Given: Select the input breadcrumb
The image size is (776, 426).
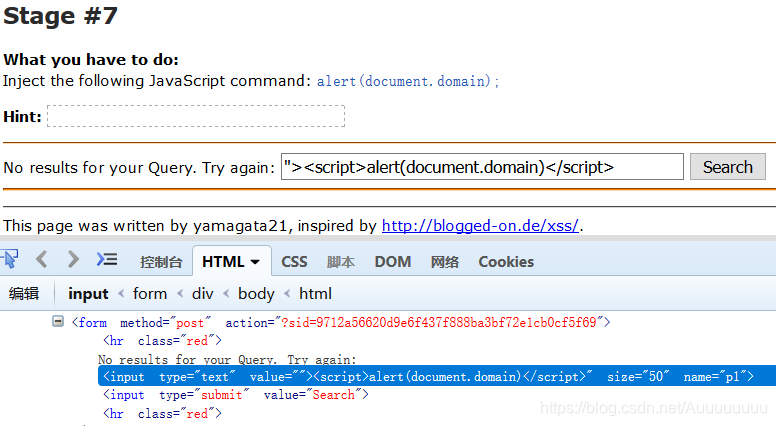Looking at the screenshot, I should coord(88,294).
